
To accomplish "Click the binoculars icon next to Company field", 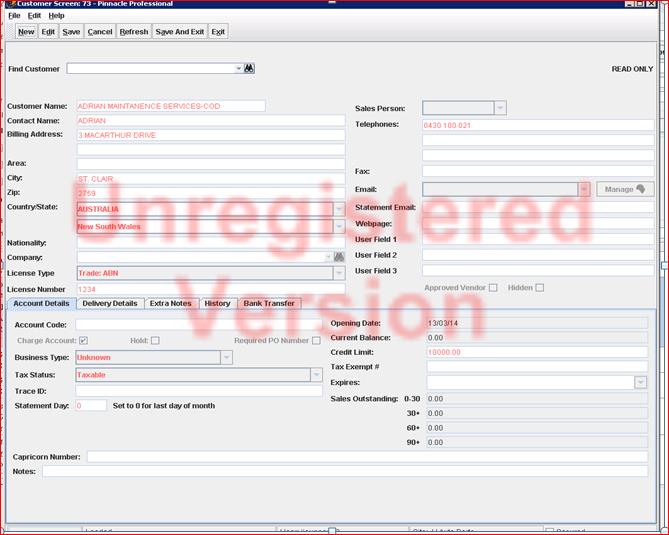I will click(x=338, y=257).
